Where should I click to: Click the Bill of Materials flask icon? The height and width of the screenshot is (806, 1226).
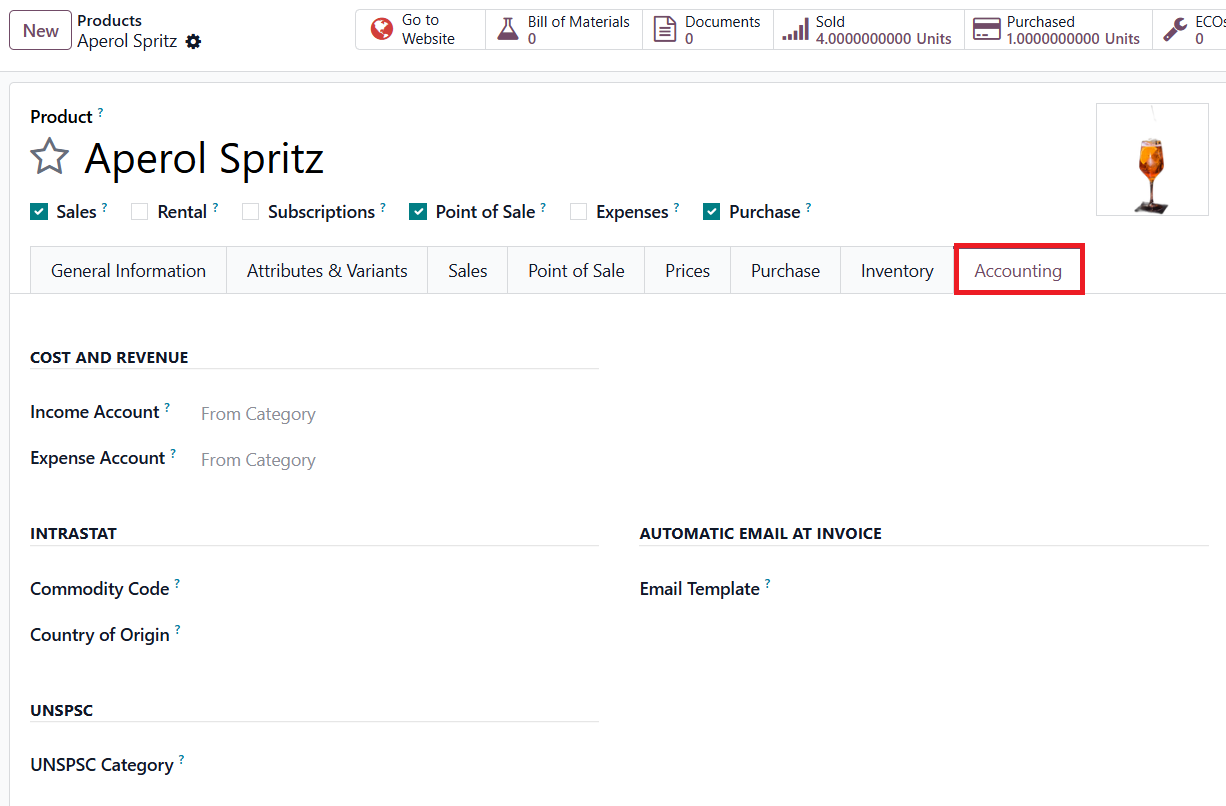click(x=508, y=30)
